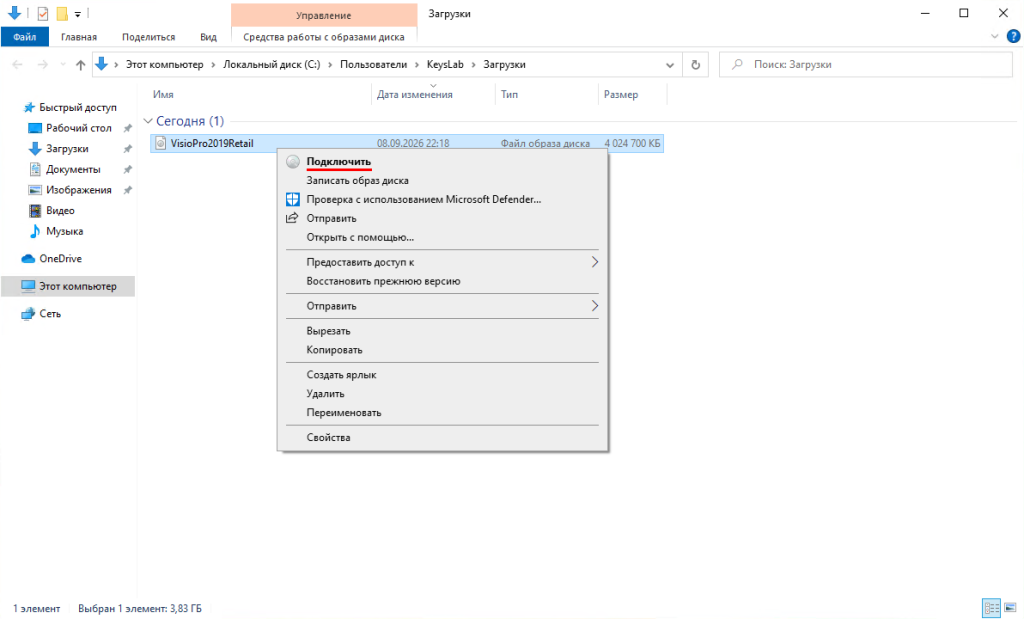Select OneDrive in navigation pane
Viewport: 1024px width, 619px height.
tap(61, 259)
